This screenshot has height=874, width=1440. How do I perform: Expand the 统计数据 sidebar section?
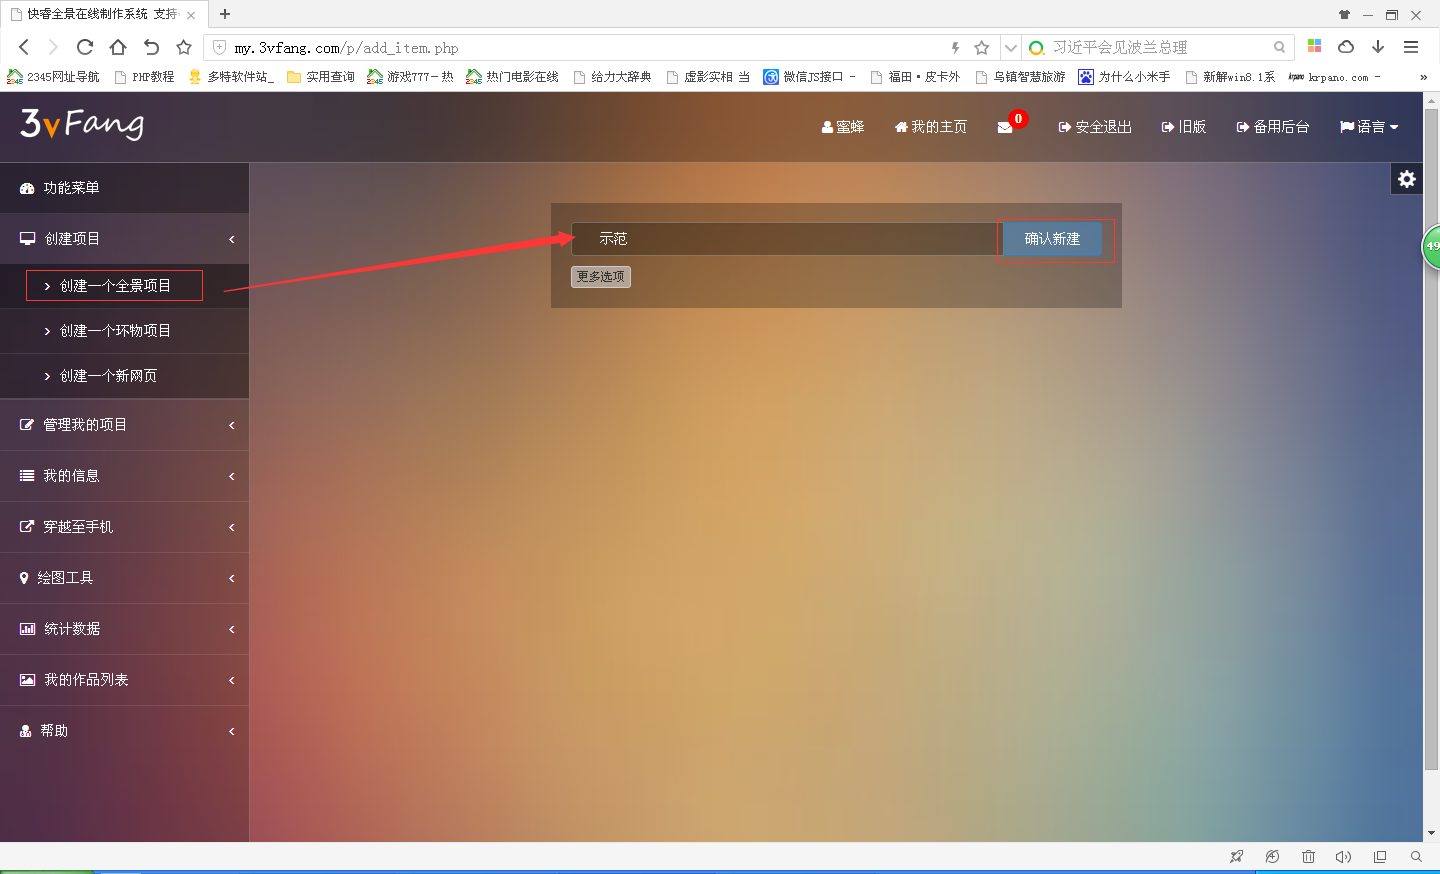pyautogui.click(x=124, y=629)
